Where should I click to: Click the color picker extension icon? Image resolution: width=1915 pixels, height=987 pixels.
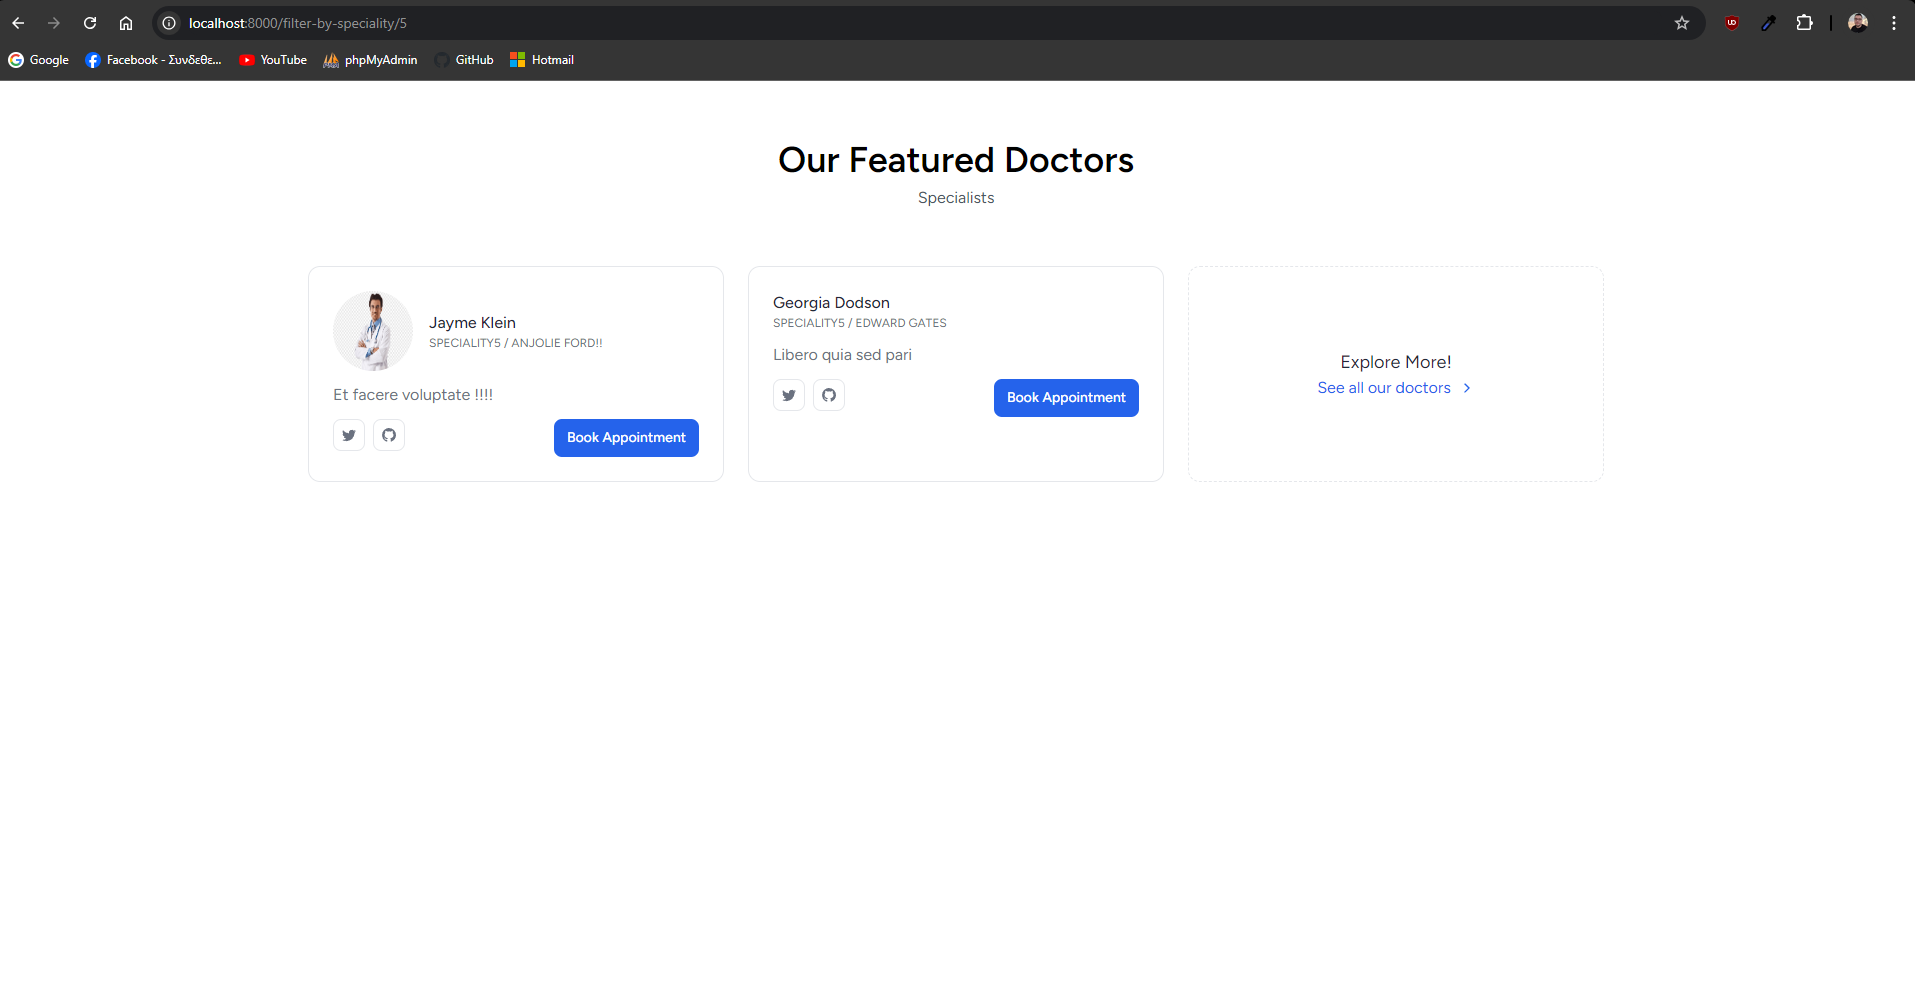pos(1768,23)
